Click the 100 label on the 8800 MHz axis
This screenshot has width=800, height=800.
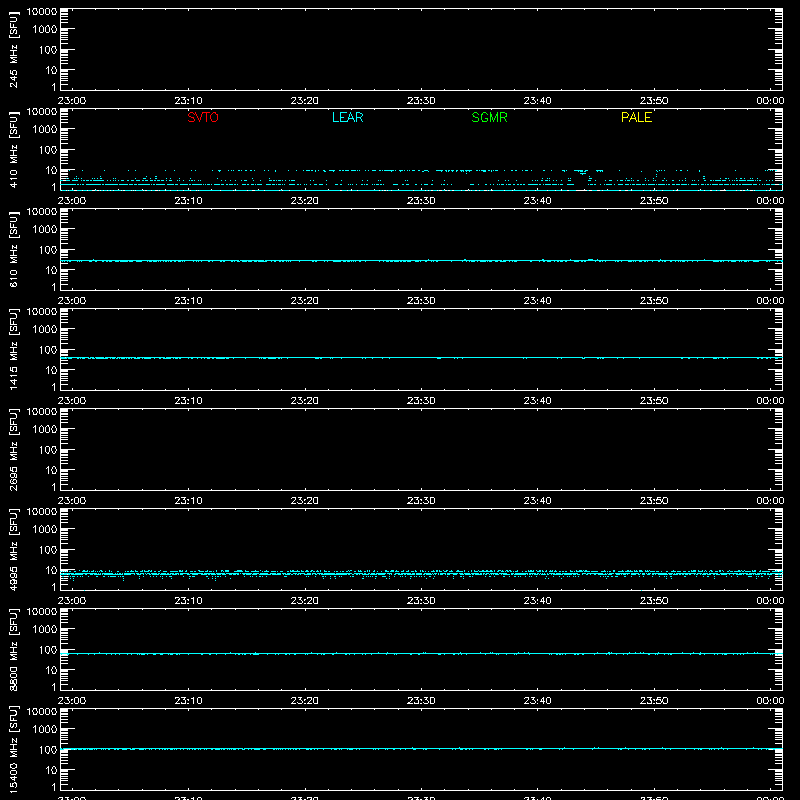48,650
